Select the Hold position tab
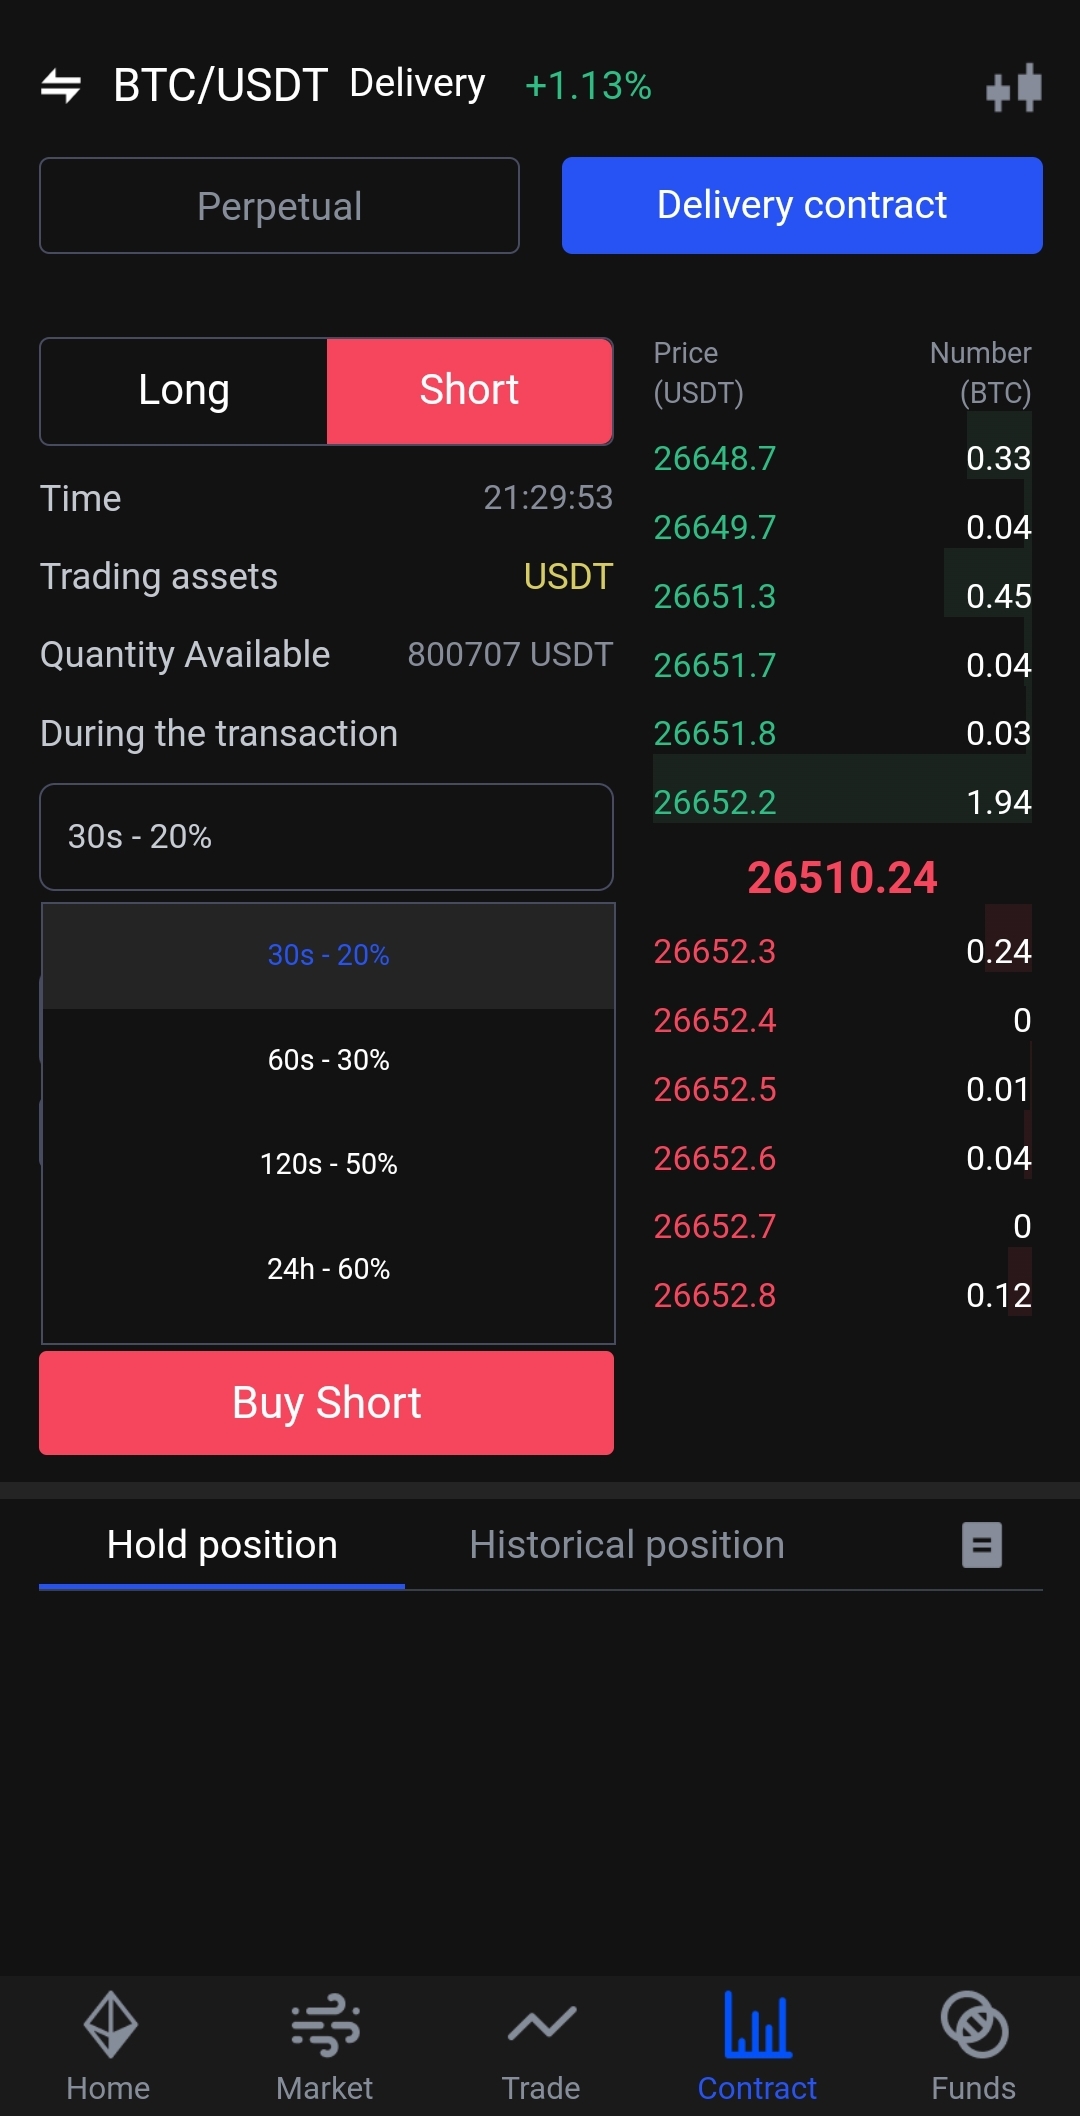This screenshot has width=1080, height=2116. pyautogui.click(x=222, y=1545)
